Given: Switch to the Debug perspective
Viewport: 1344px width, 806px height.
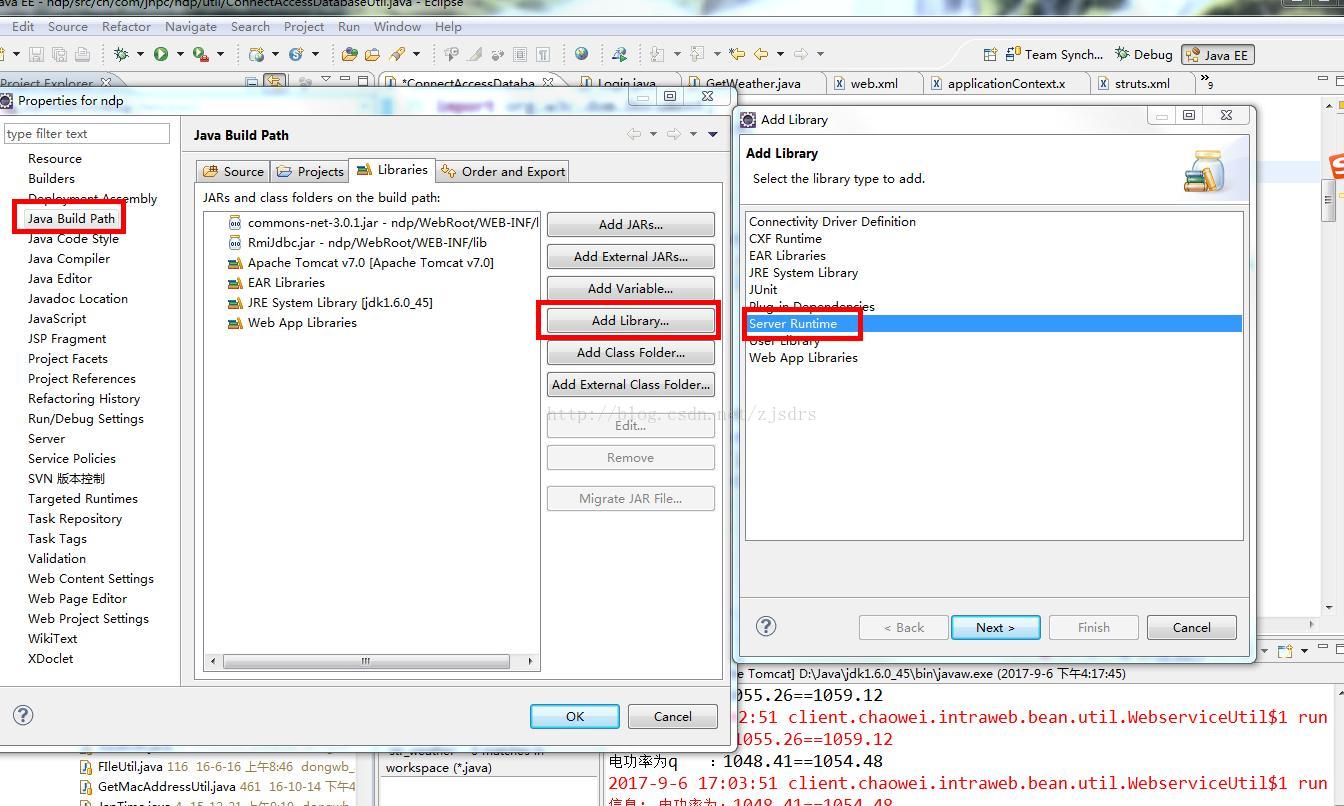Looking at the screenshot, I should (x=1144, y=55).
